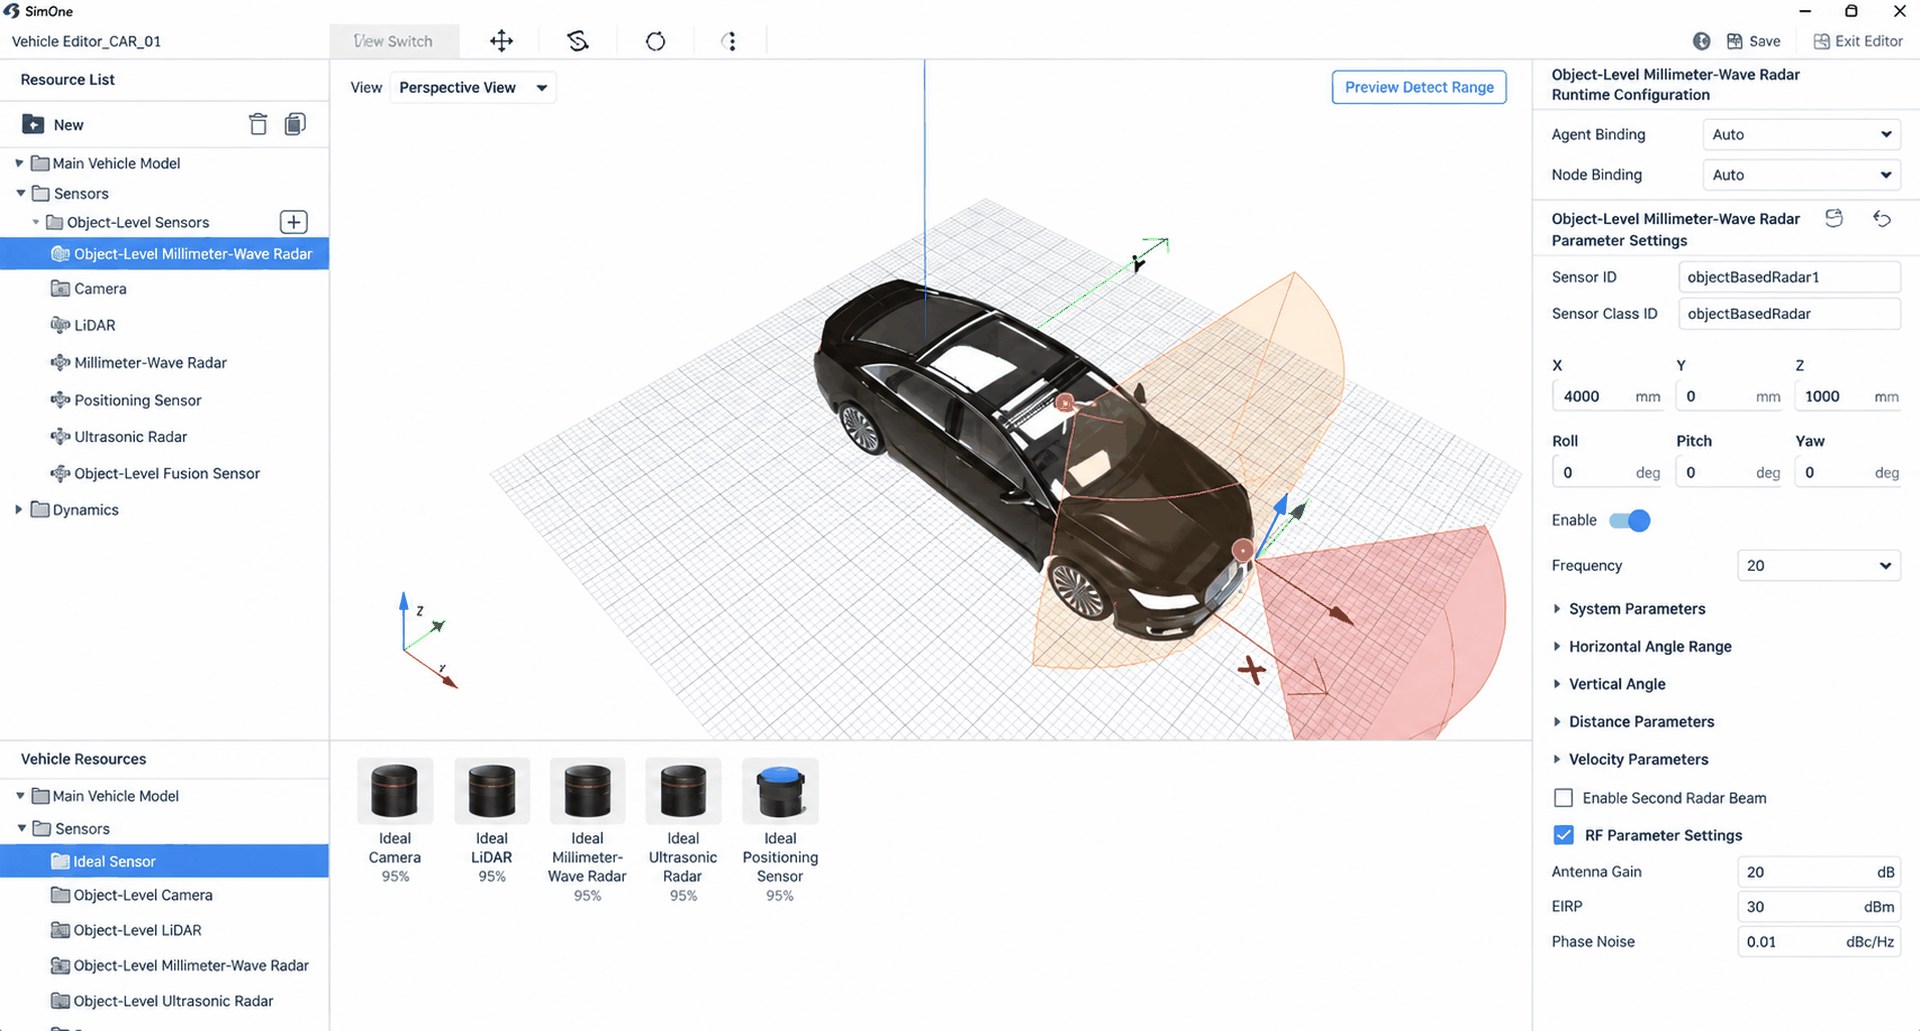The width and height of the screenshot is (1920, 1031).
Task: Select the Ideal Camera sensor thumbnail
Action: click(395, 792)
